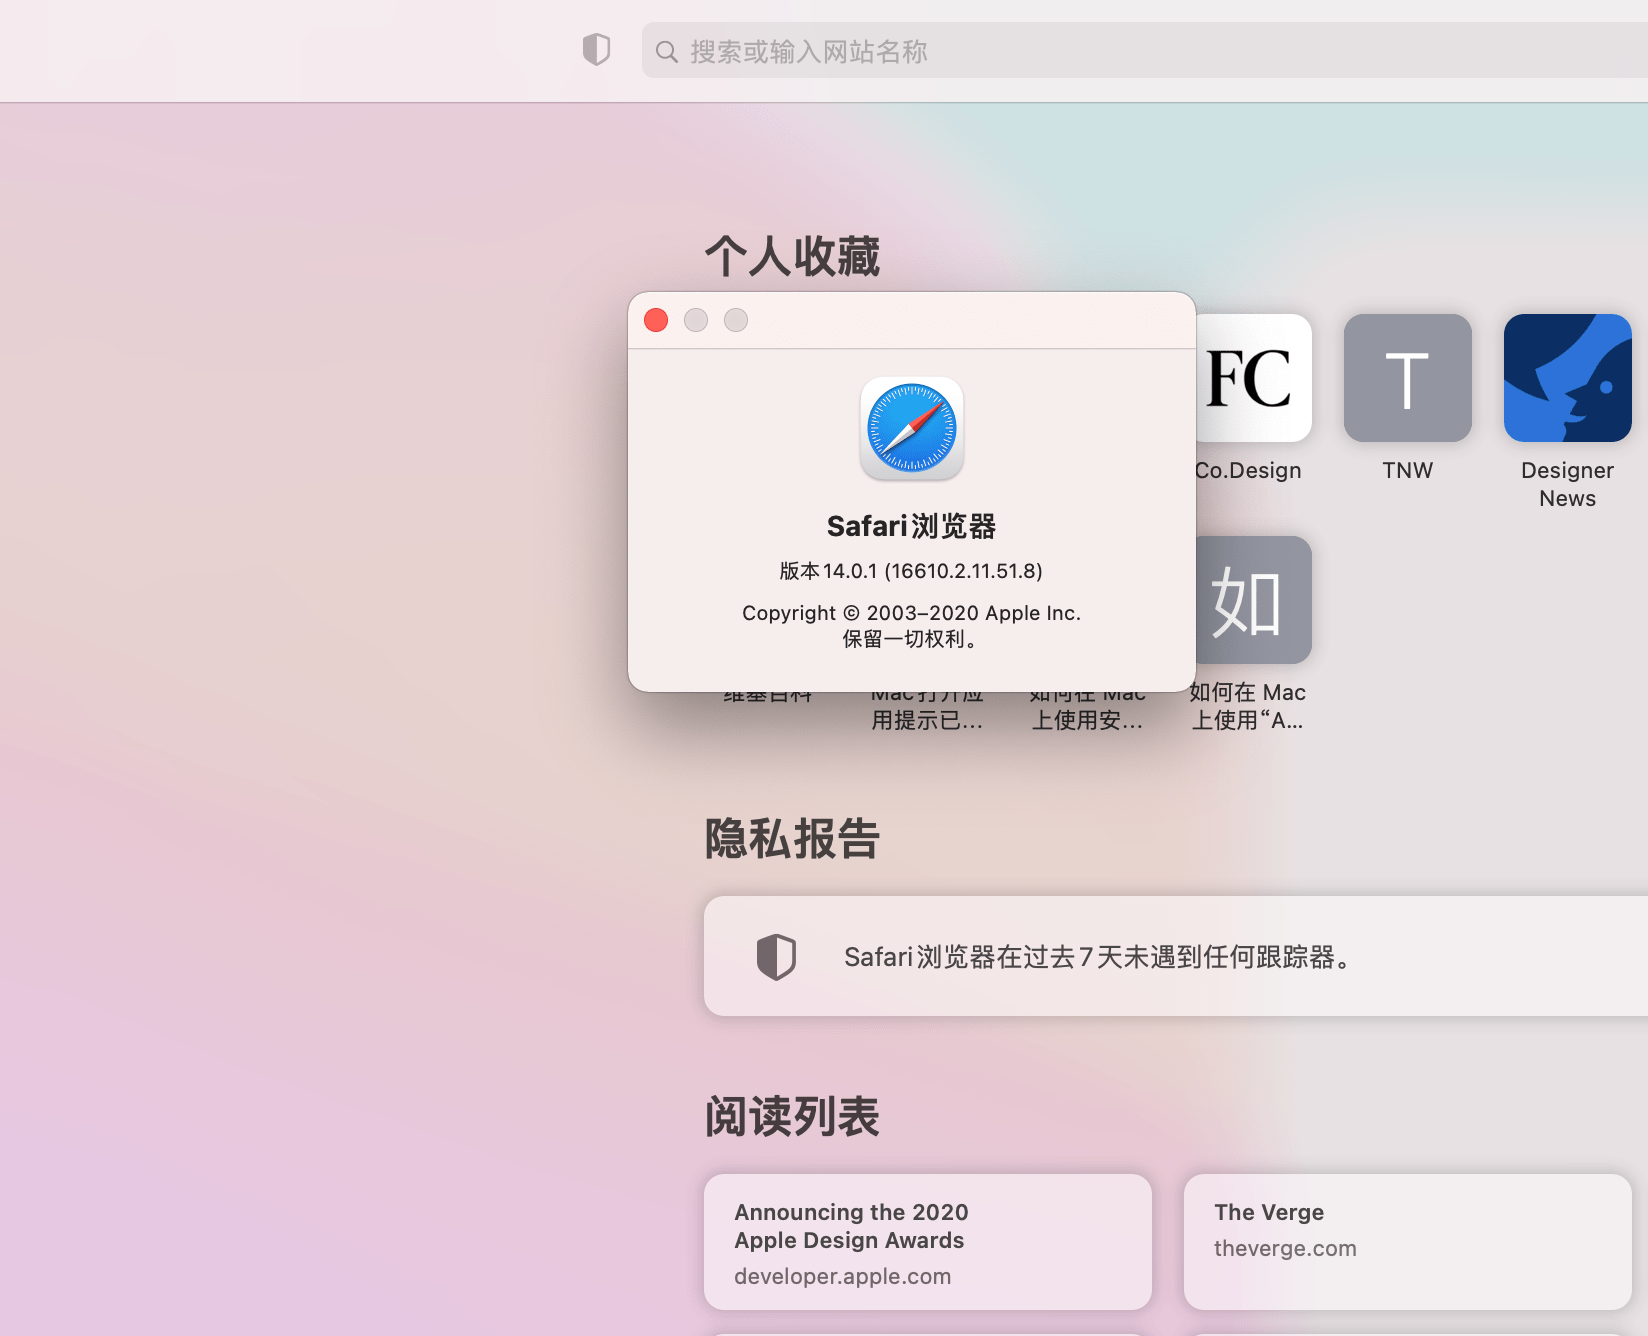Click the magnifying glass in the search field
The image size is (1648, 1336).
click(x=666, y=51)
